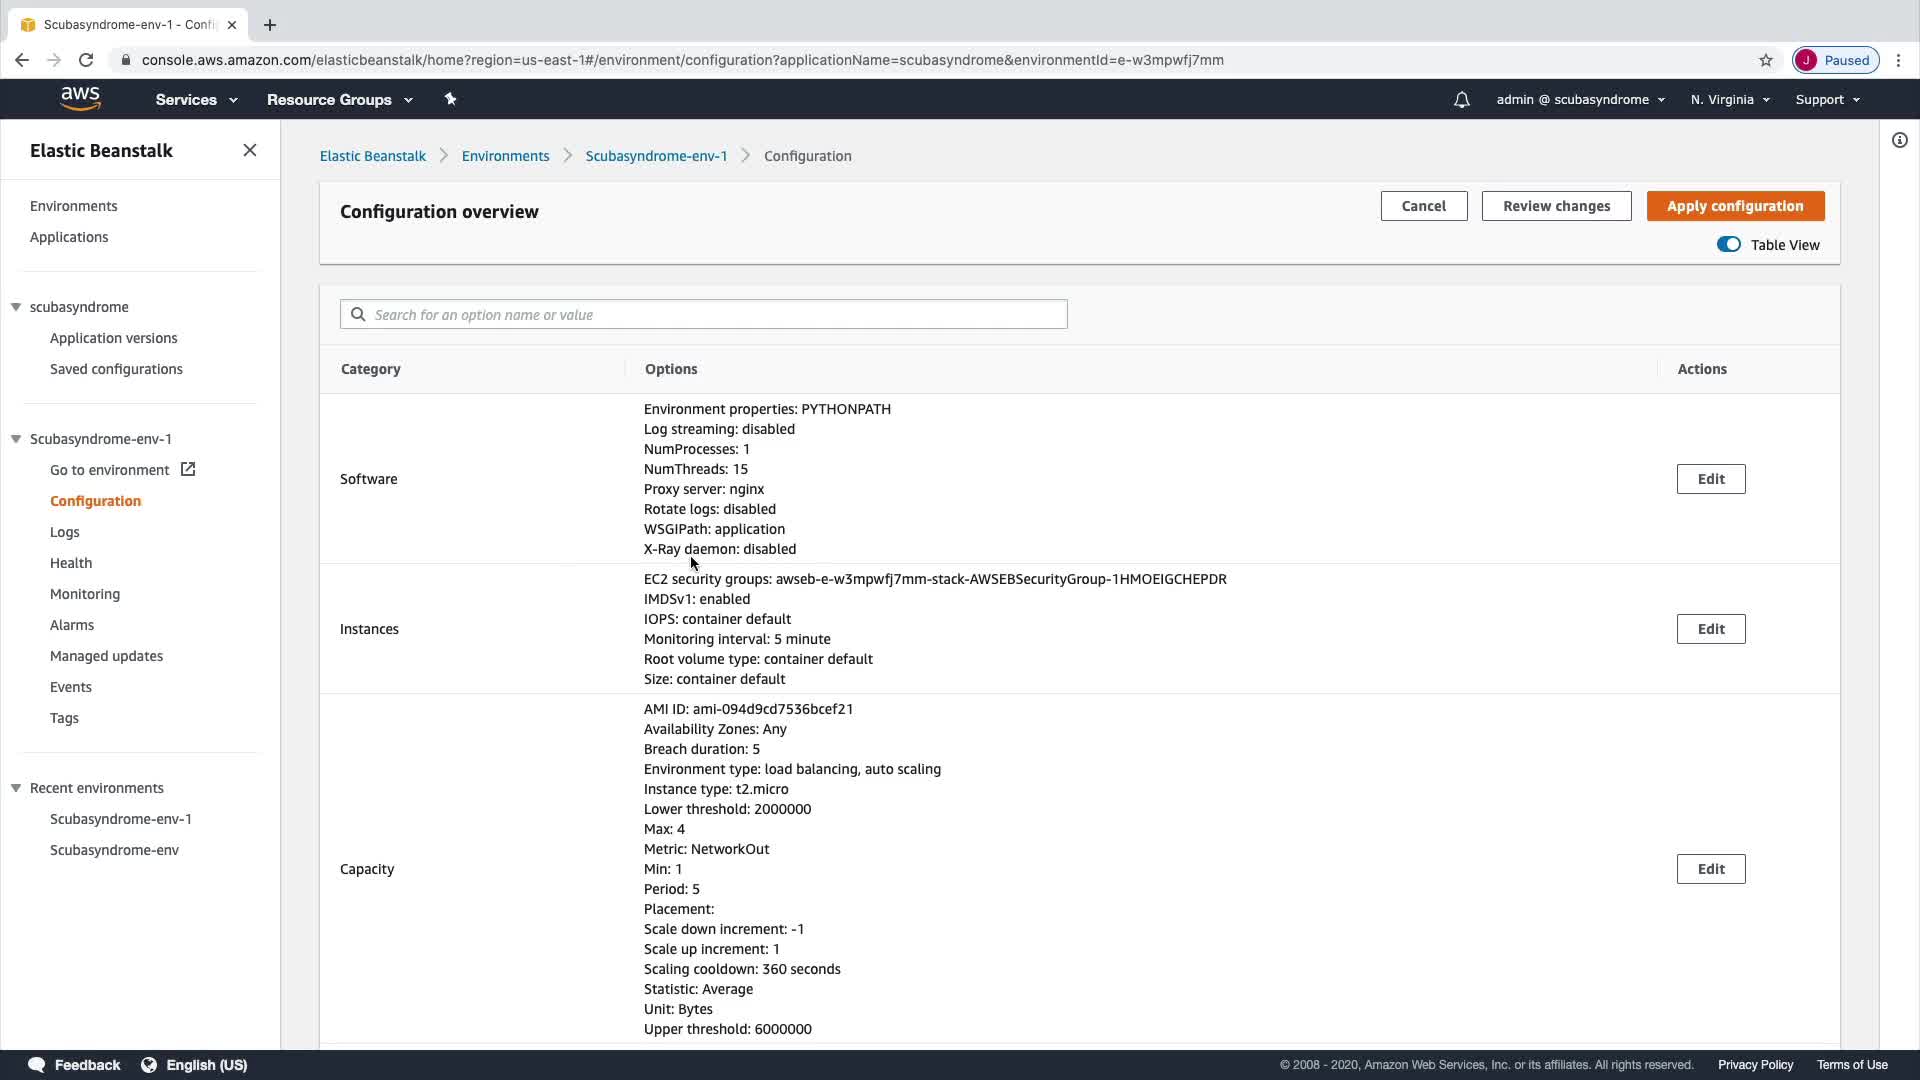Click the Apply configuration button
Viewport: 1920px width, 1080px height.
point(1735,206)
